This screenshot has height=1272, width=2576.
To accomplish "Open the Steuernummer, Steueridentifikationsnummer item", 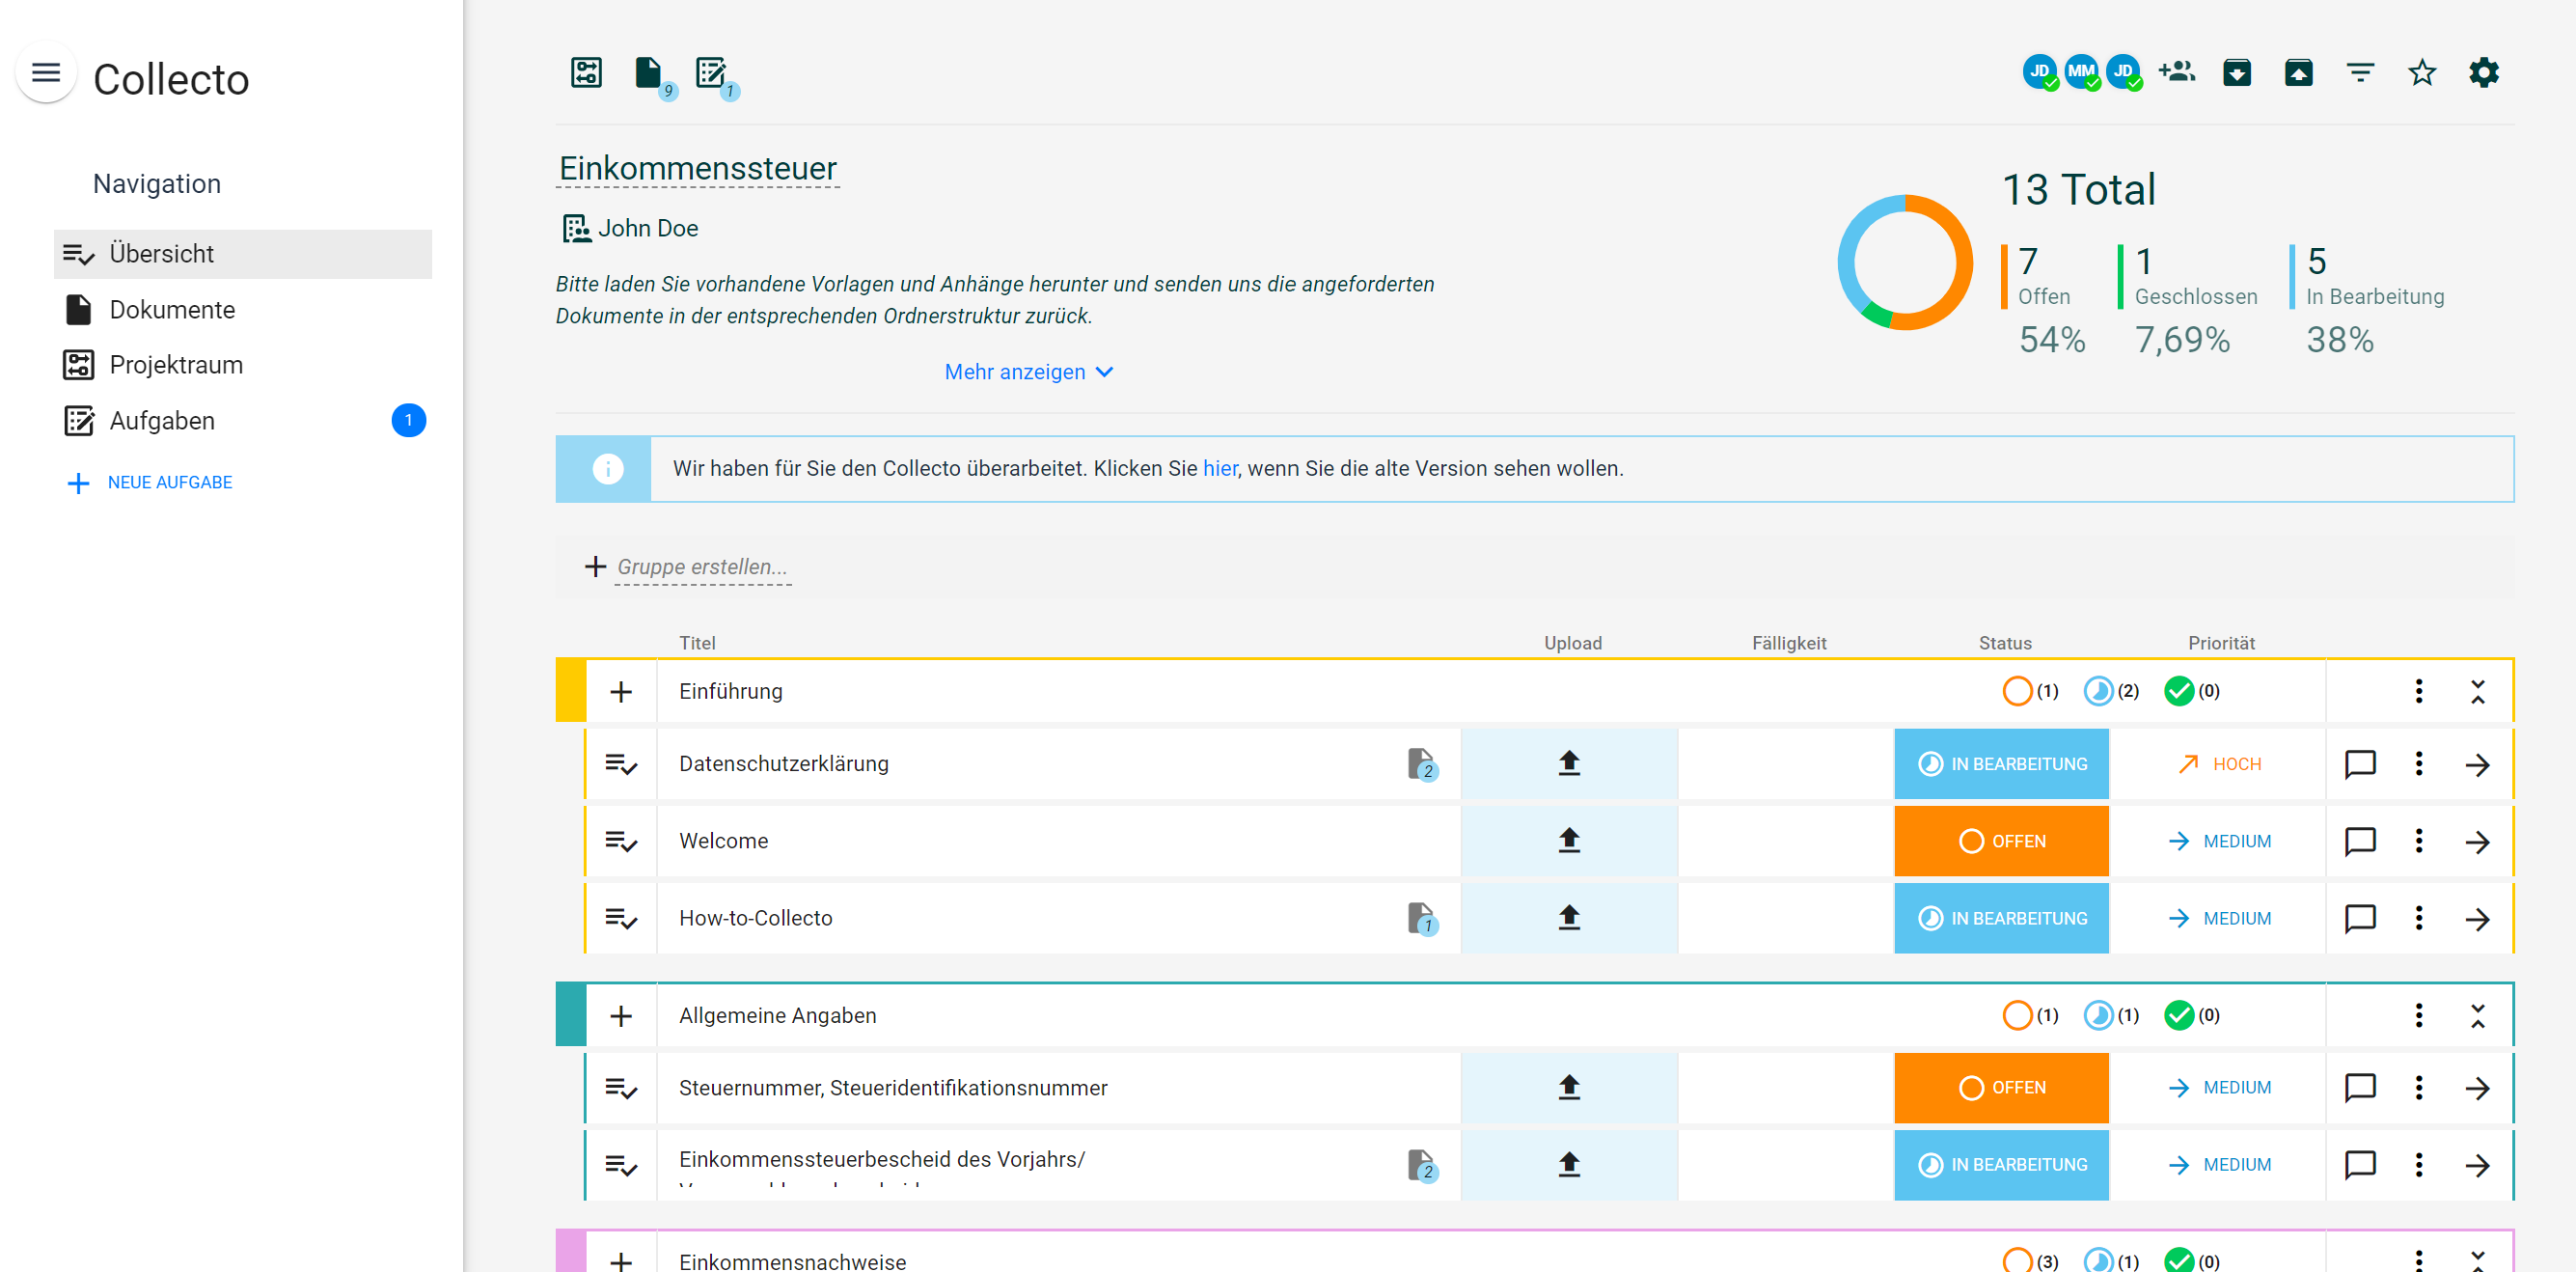I will 893,1088.
